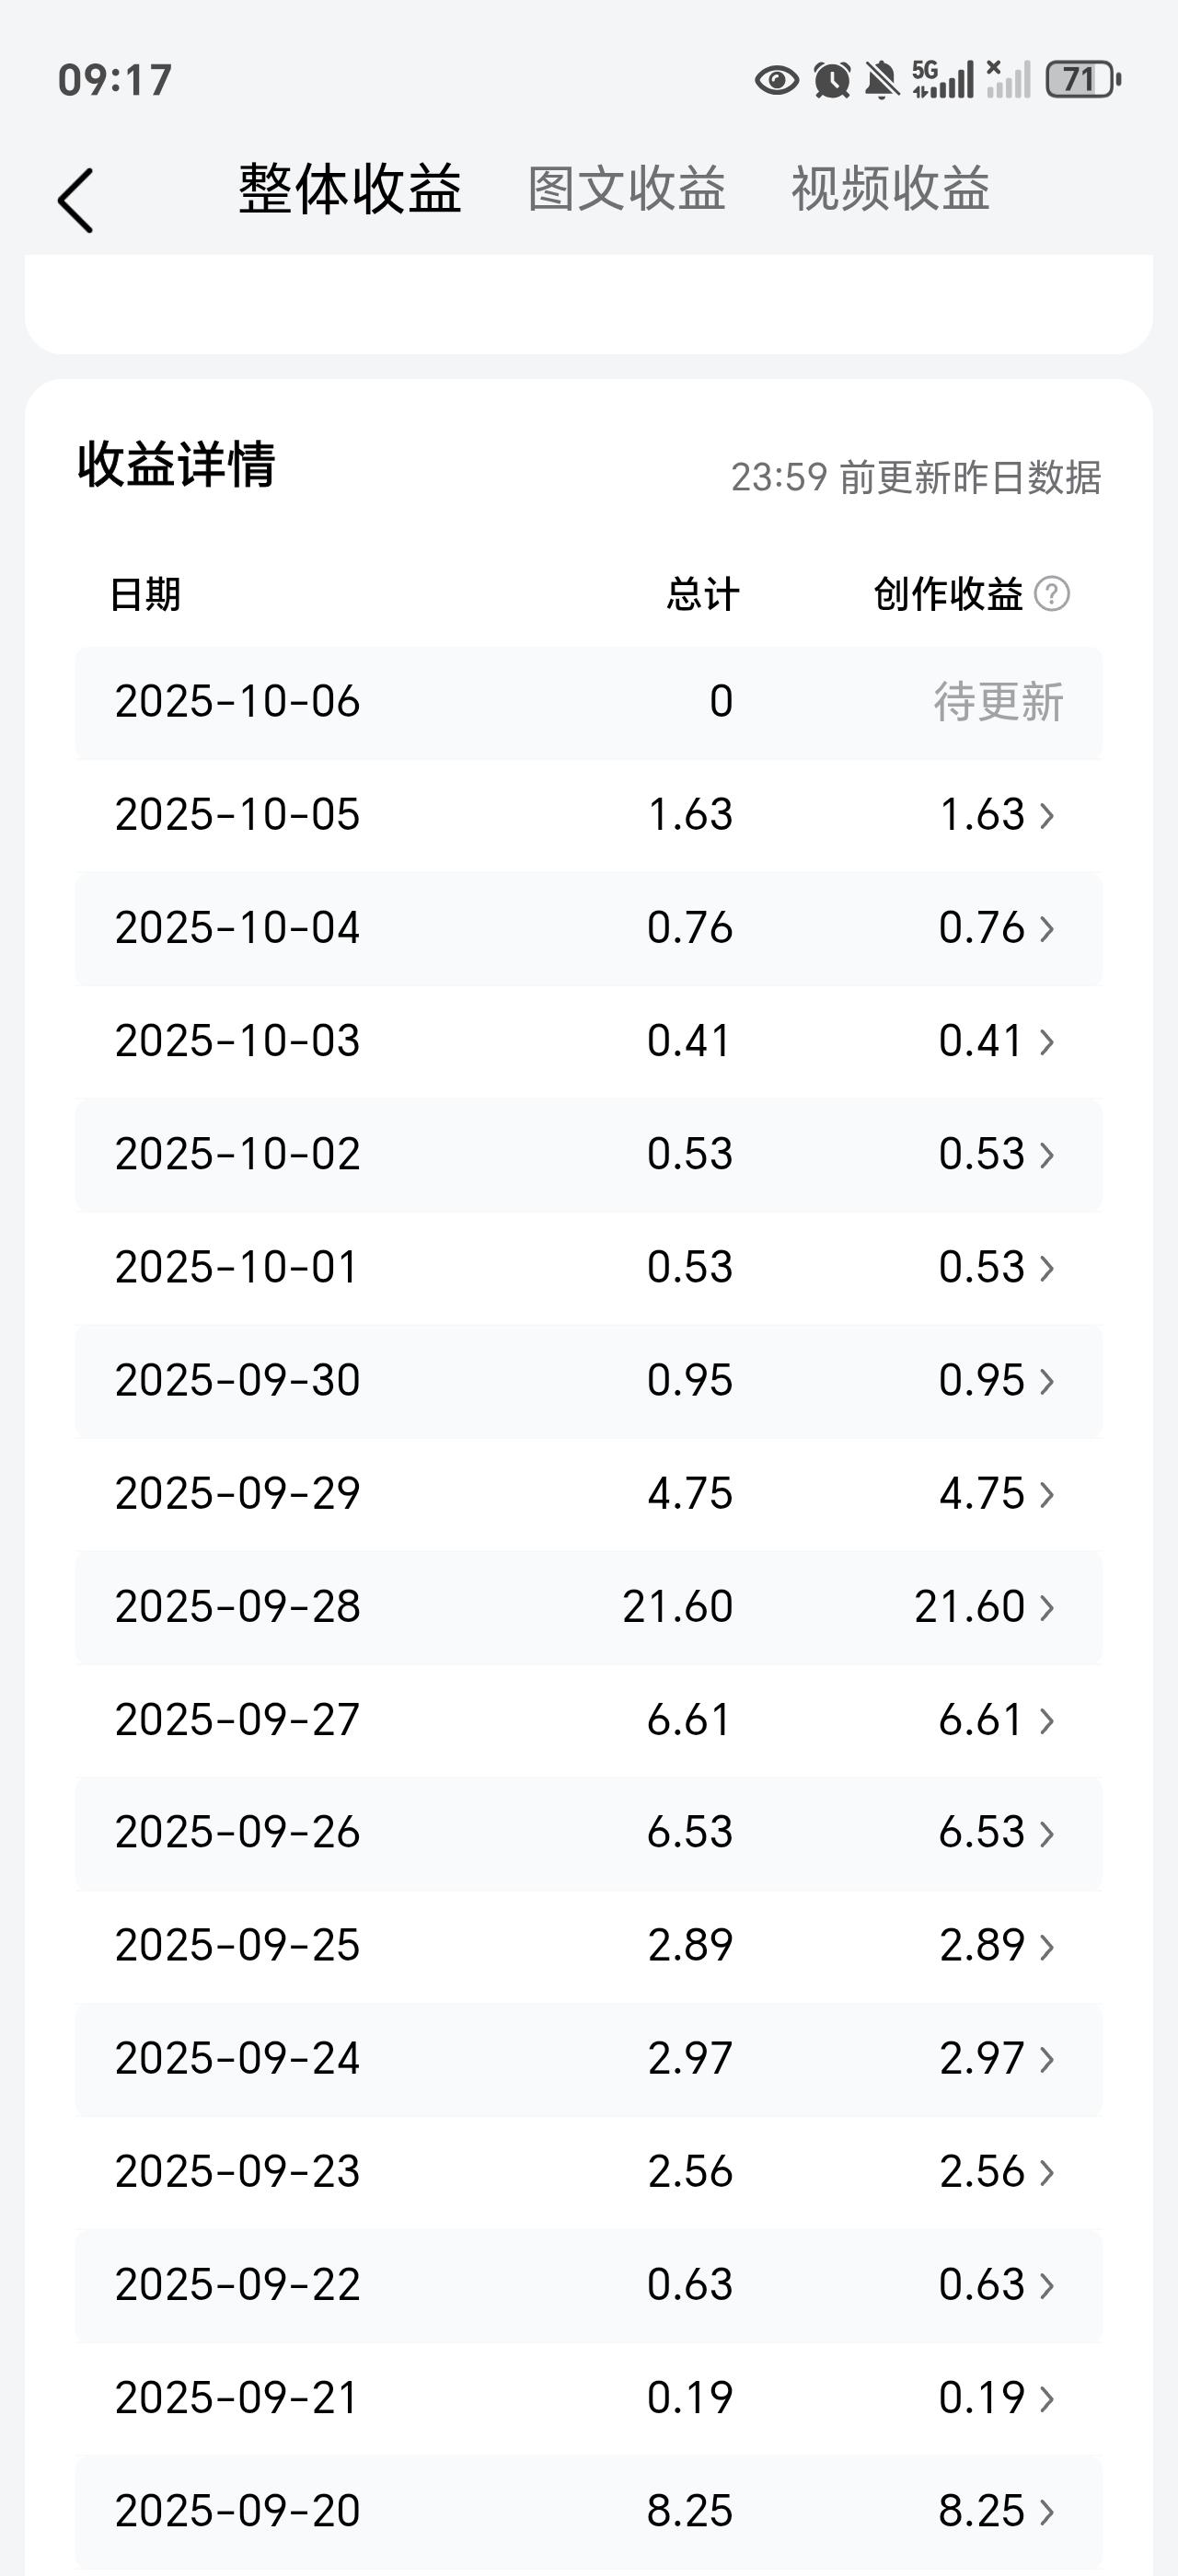Tap the 5G signal strength icon

click(942, 80)
